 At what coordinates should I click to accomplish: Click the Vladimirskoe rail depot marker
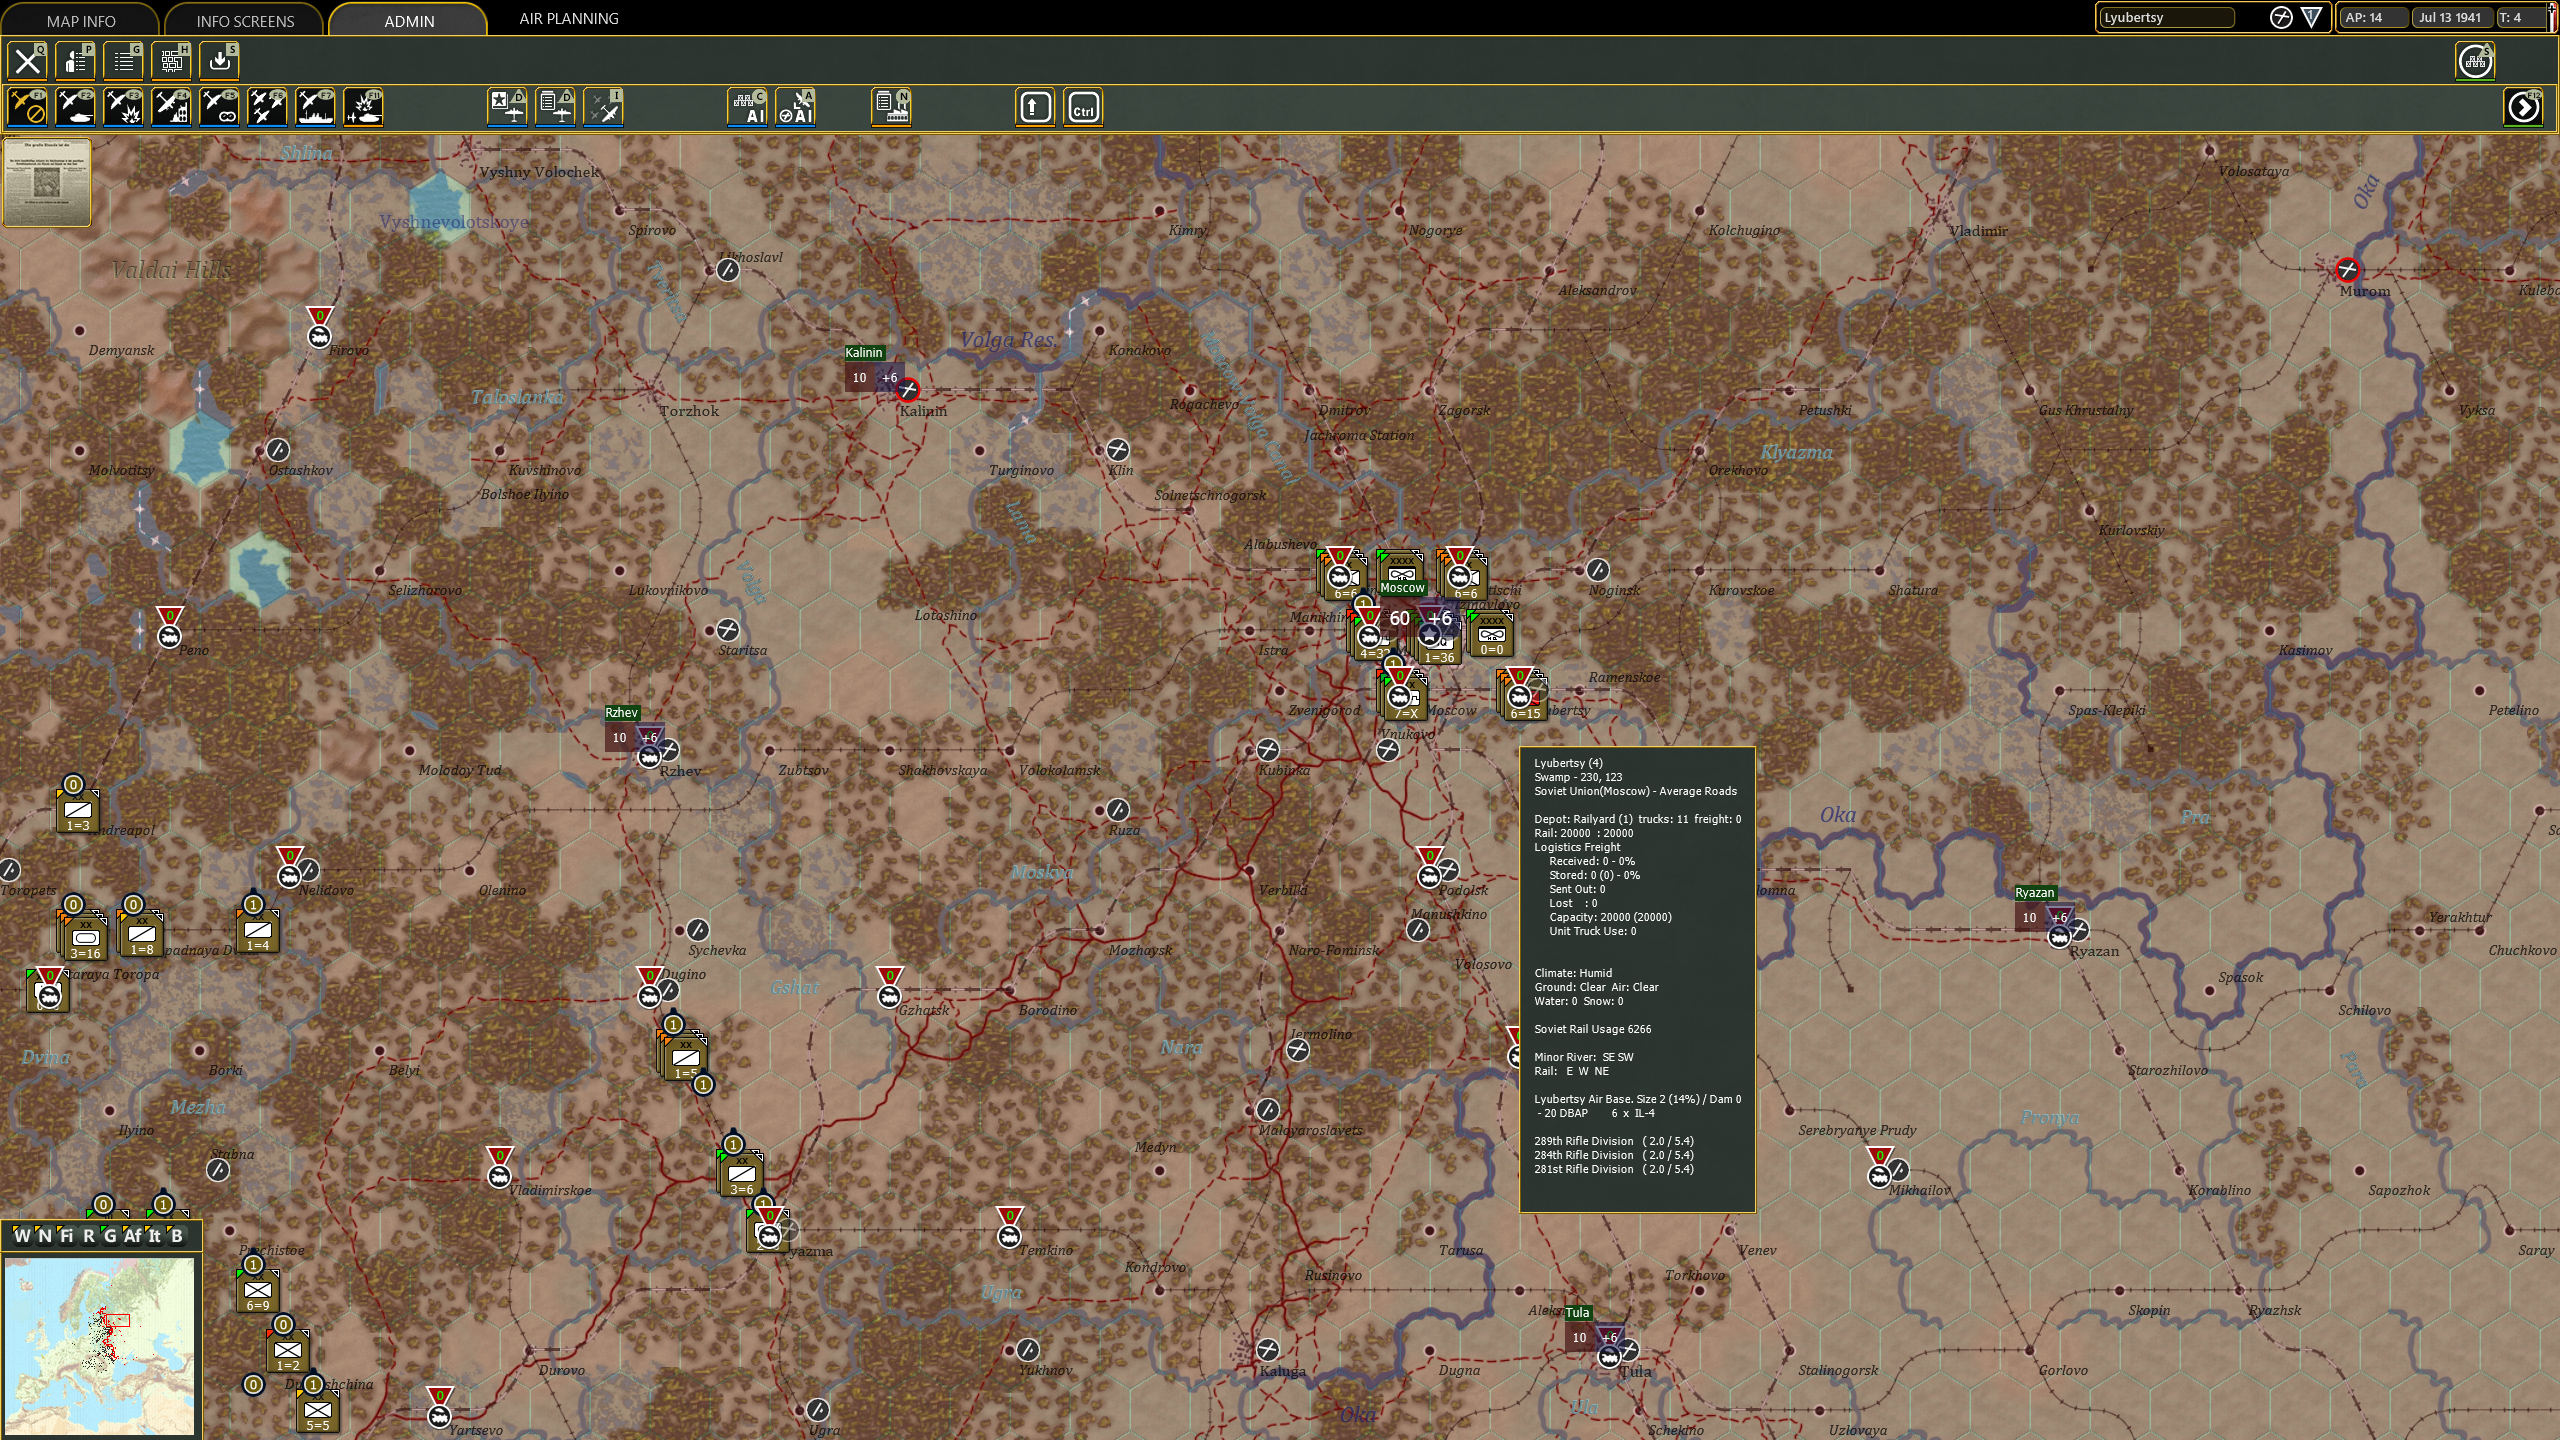click(x=499, y=1169)
